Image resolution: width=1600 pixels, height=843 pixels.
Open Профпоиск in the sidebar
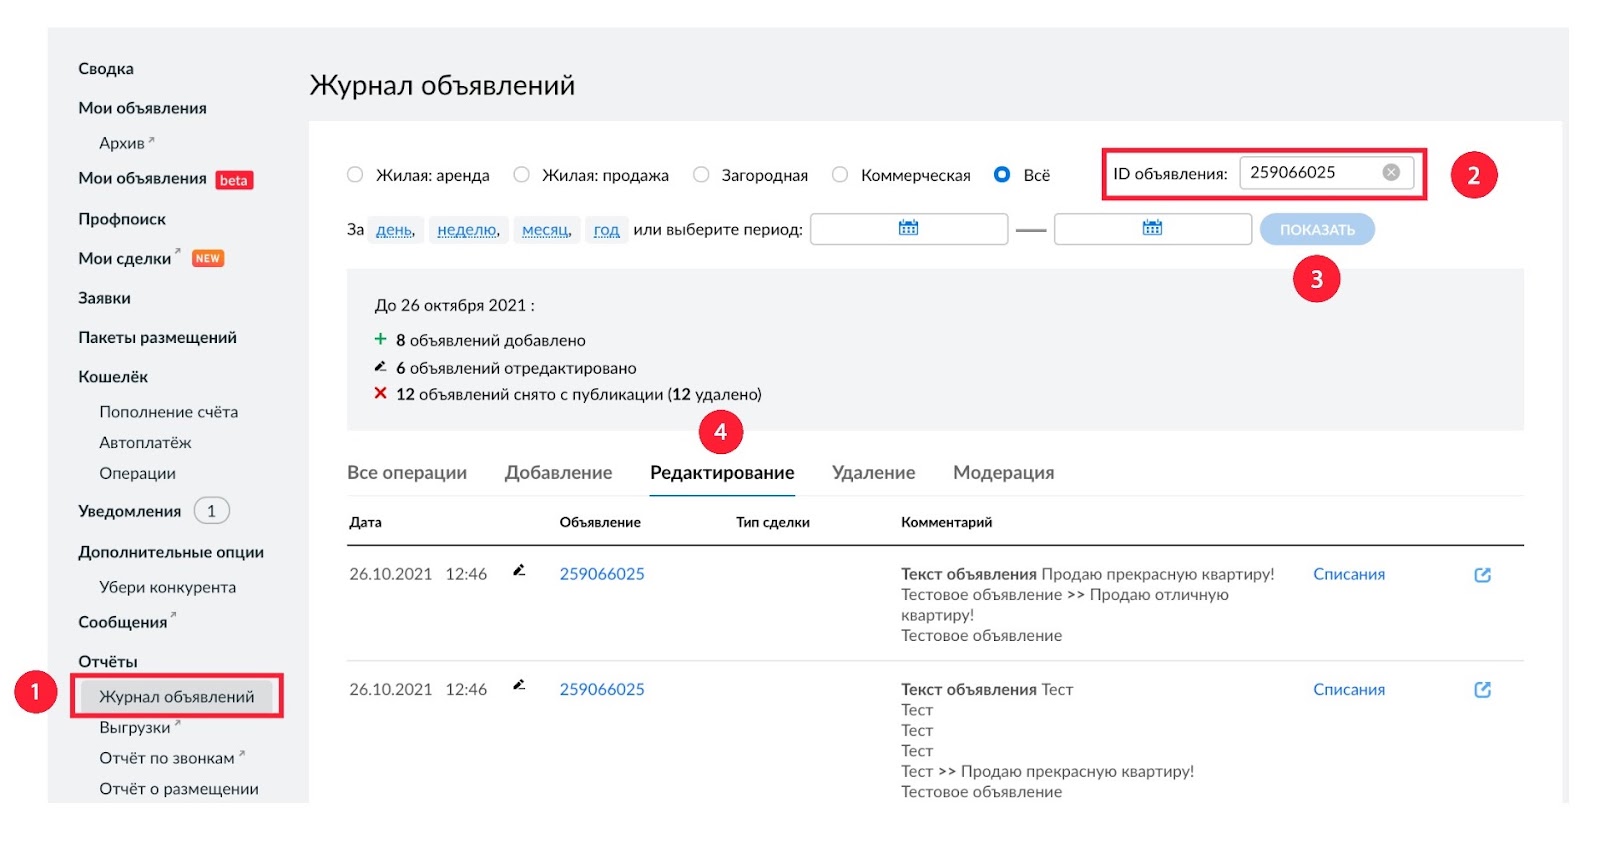[x=122, y=219]
